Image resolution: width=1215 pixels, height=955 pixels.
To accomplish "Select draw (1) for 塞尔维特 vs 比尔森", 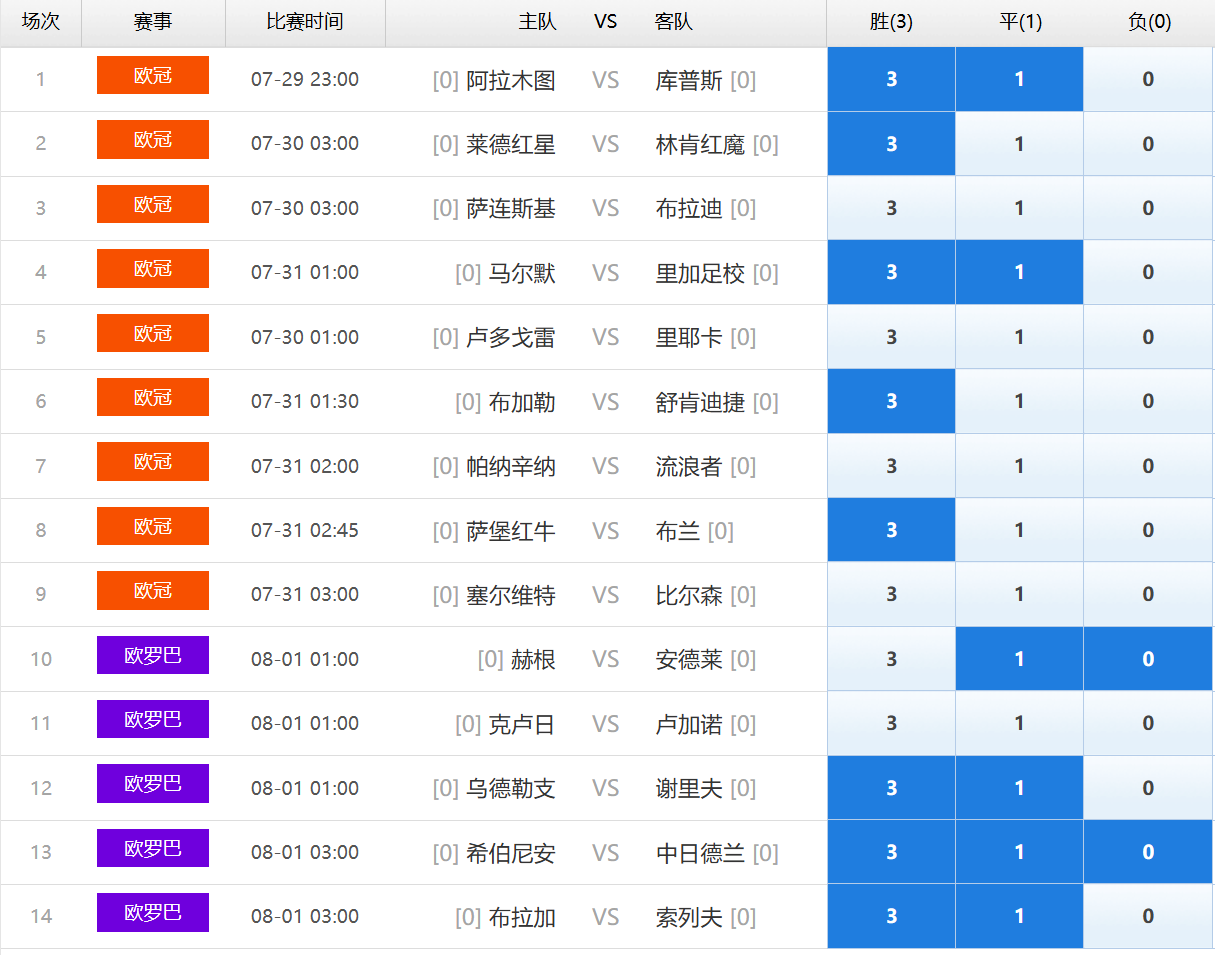I will [x=1019, y=594].
